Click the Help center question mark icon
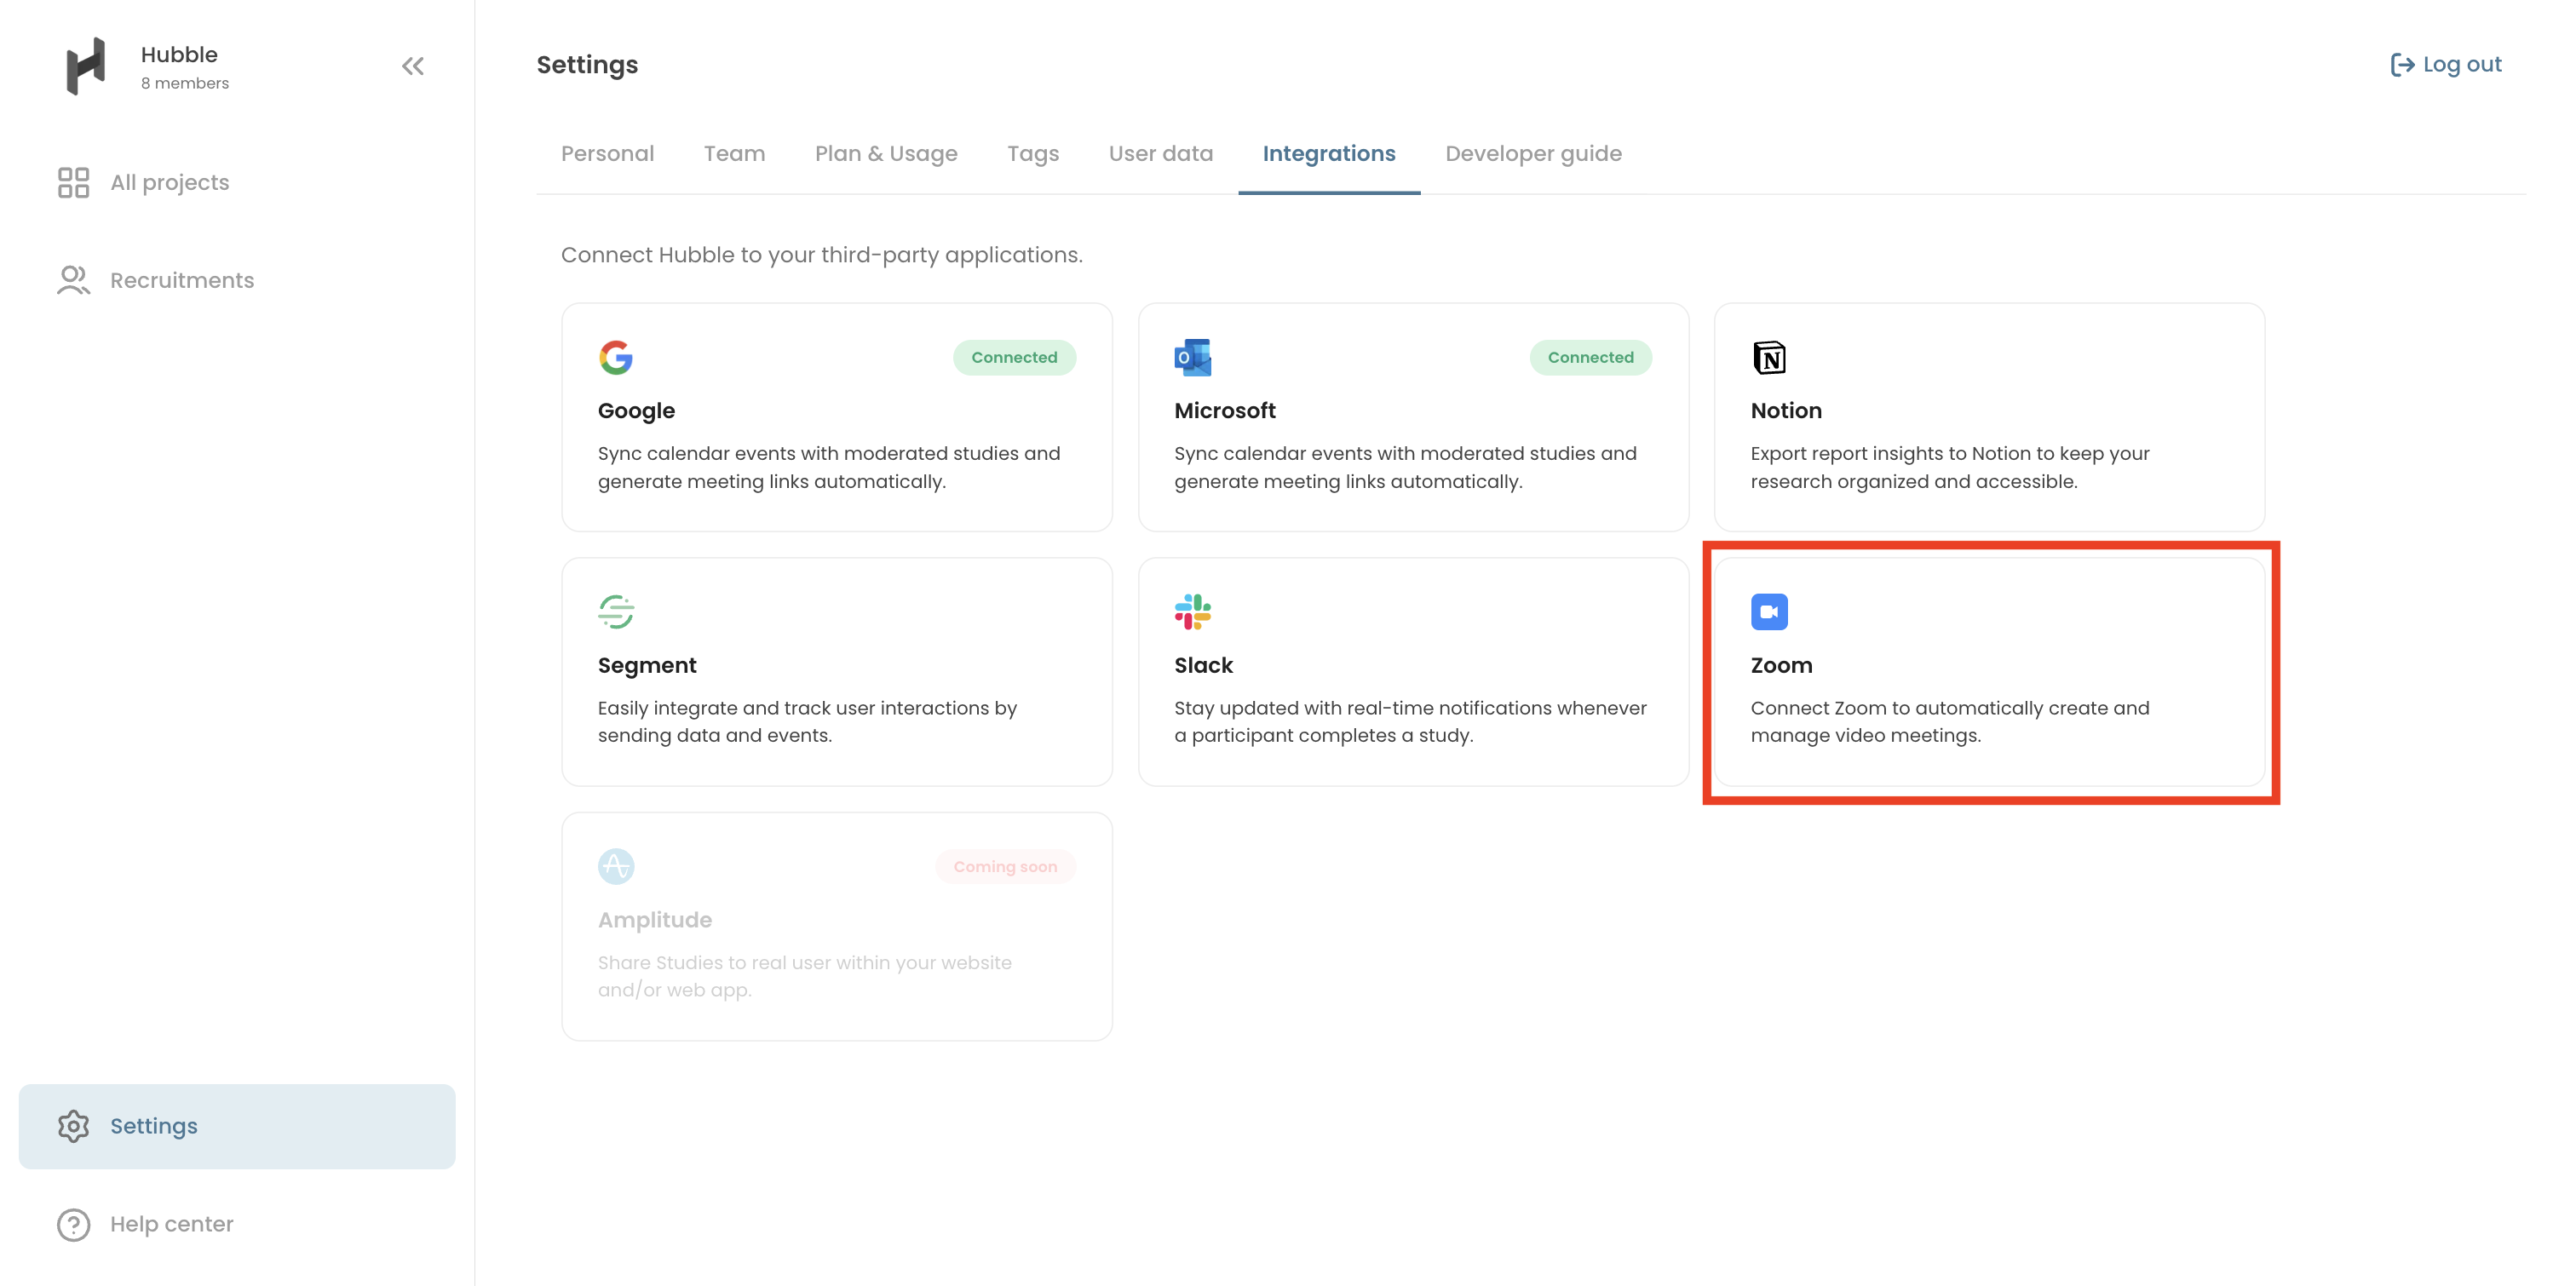The image size is (2576, 1286). point(73,1224)
